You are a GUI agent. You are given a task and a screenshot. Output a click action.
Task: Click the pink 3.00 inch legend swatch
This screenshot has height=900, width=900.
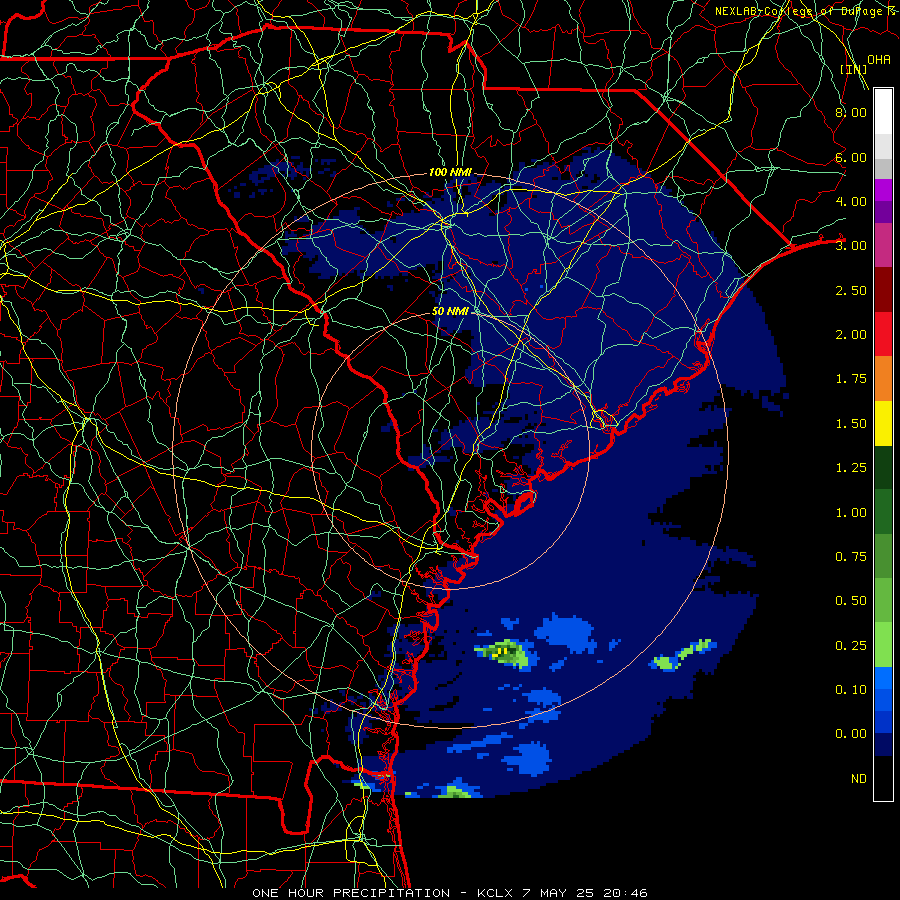(x=883, y=245)
